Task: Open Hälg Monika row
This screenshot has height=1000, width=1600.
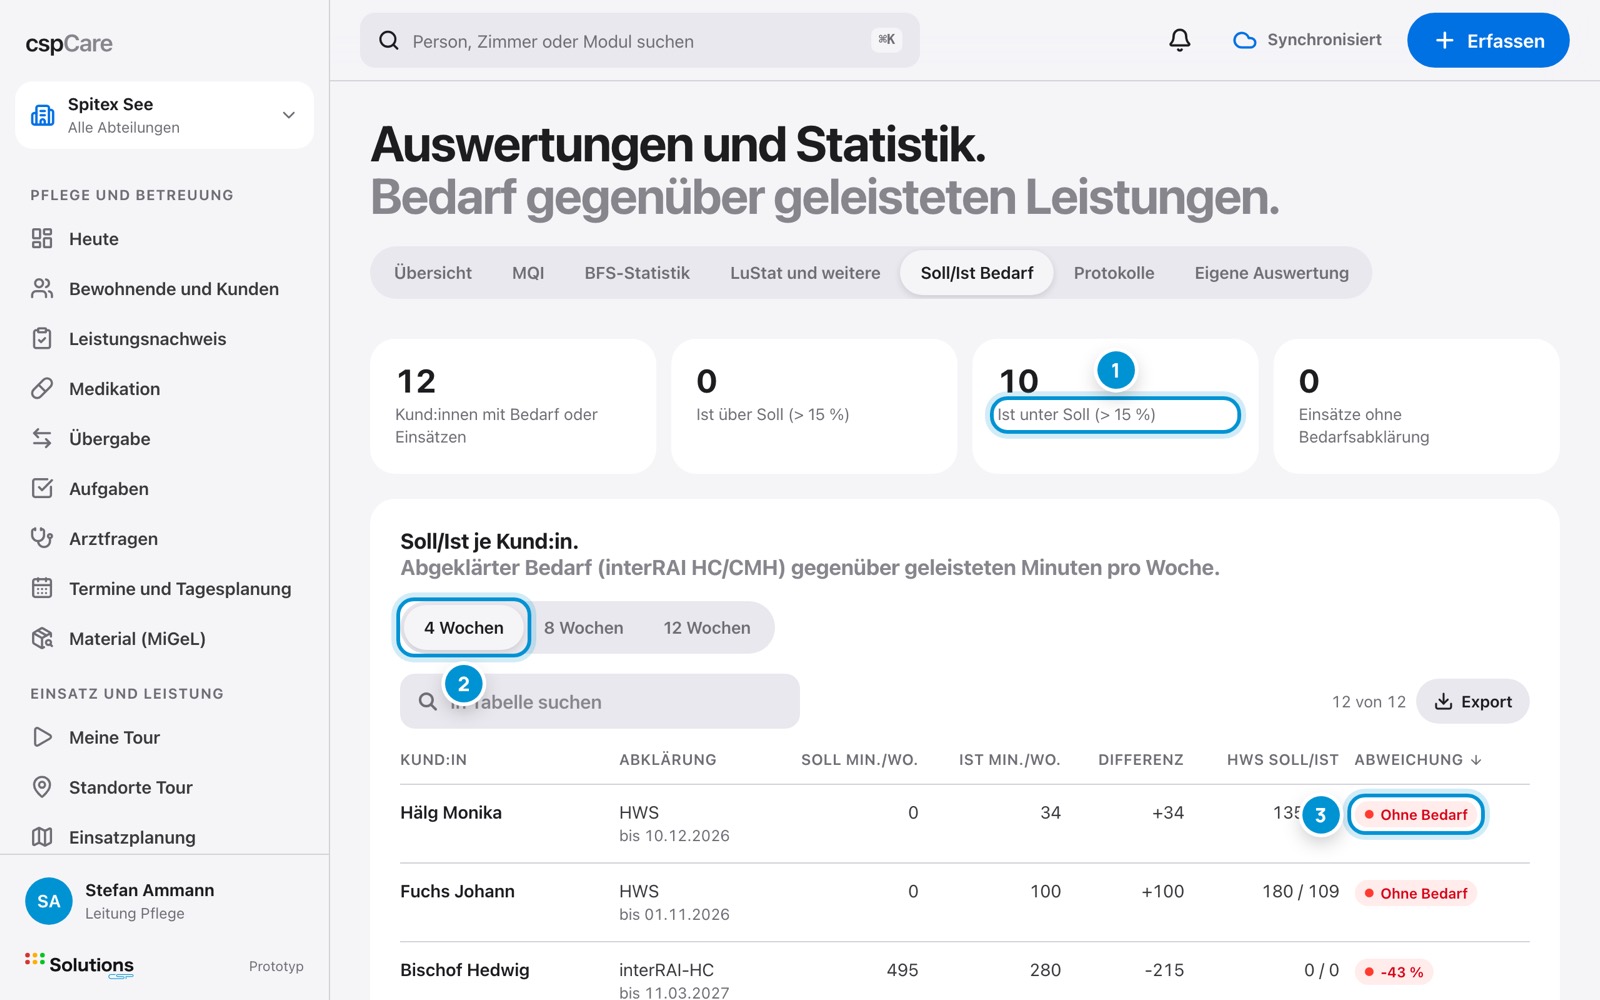Action: (x=965, y=824)
